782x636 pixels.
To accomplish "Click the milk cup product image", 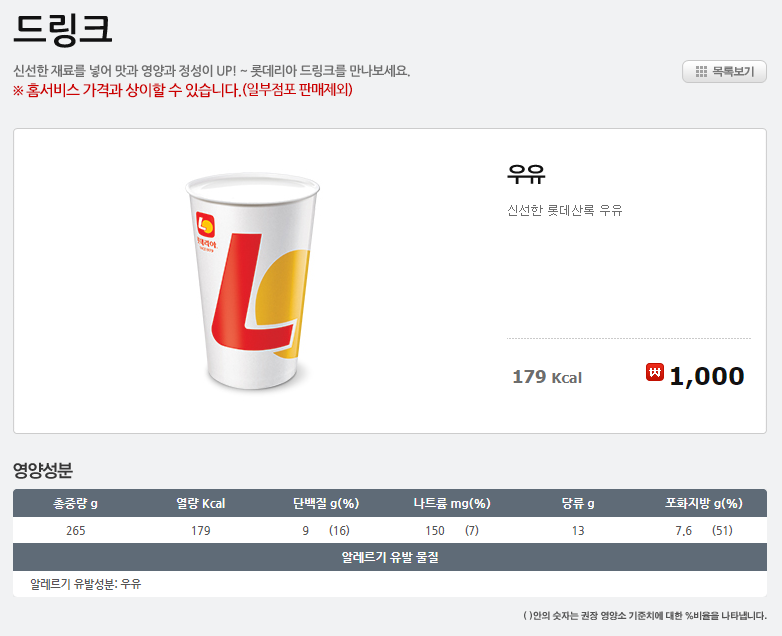I will point(252,281).
